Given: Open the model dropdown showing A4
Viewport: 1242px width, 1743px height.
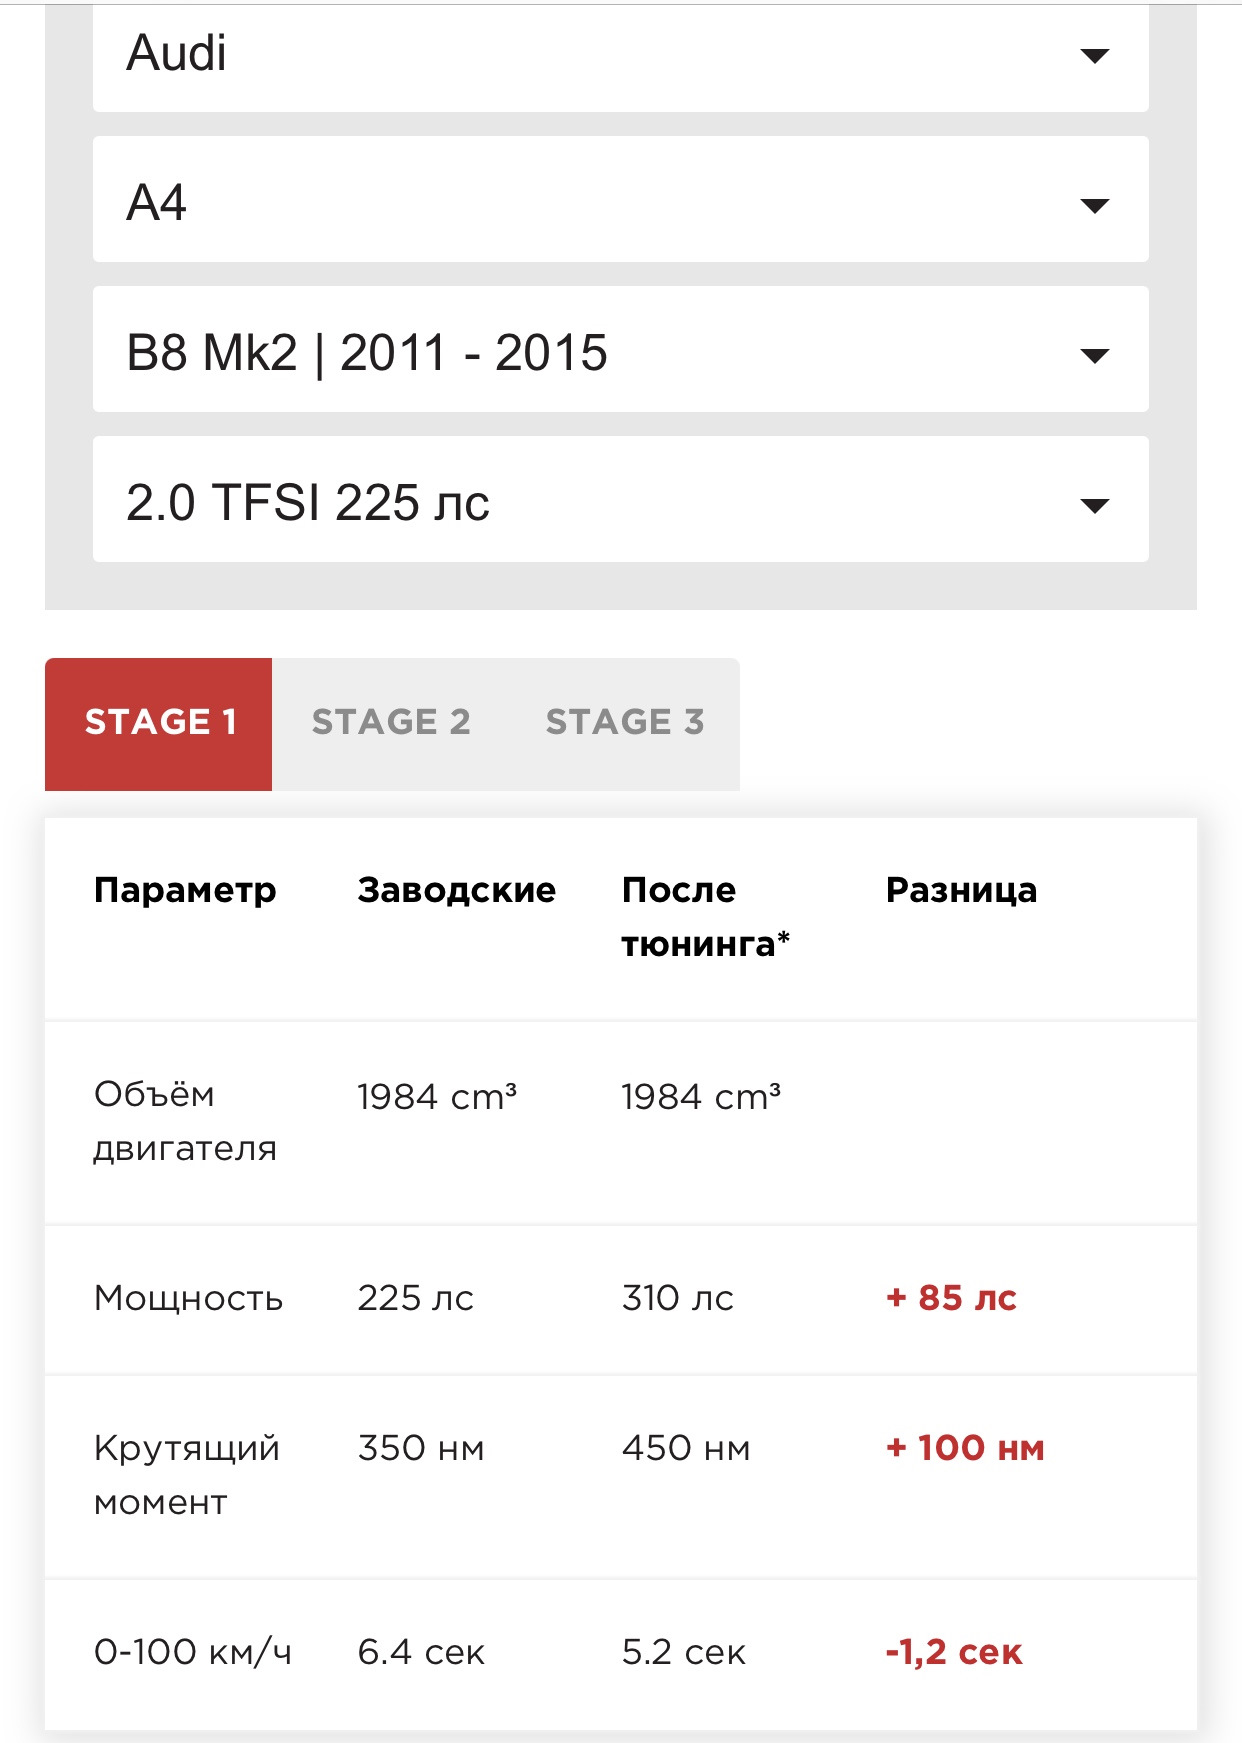Looking at the screenshot, I should (620, 205).
